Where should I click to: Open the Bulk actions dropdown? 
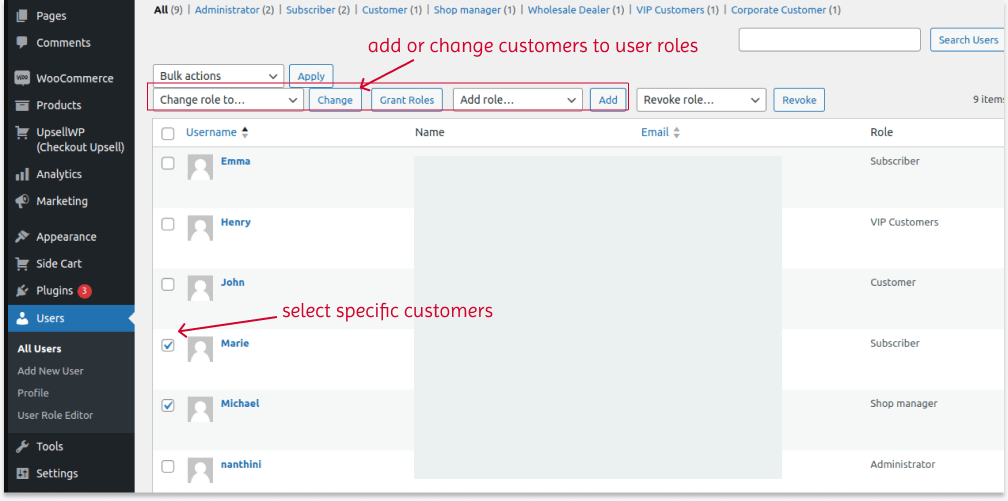coord(219,76)
